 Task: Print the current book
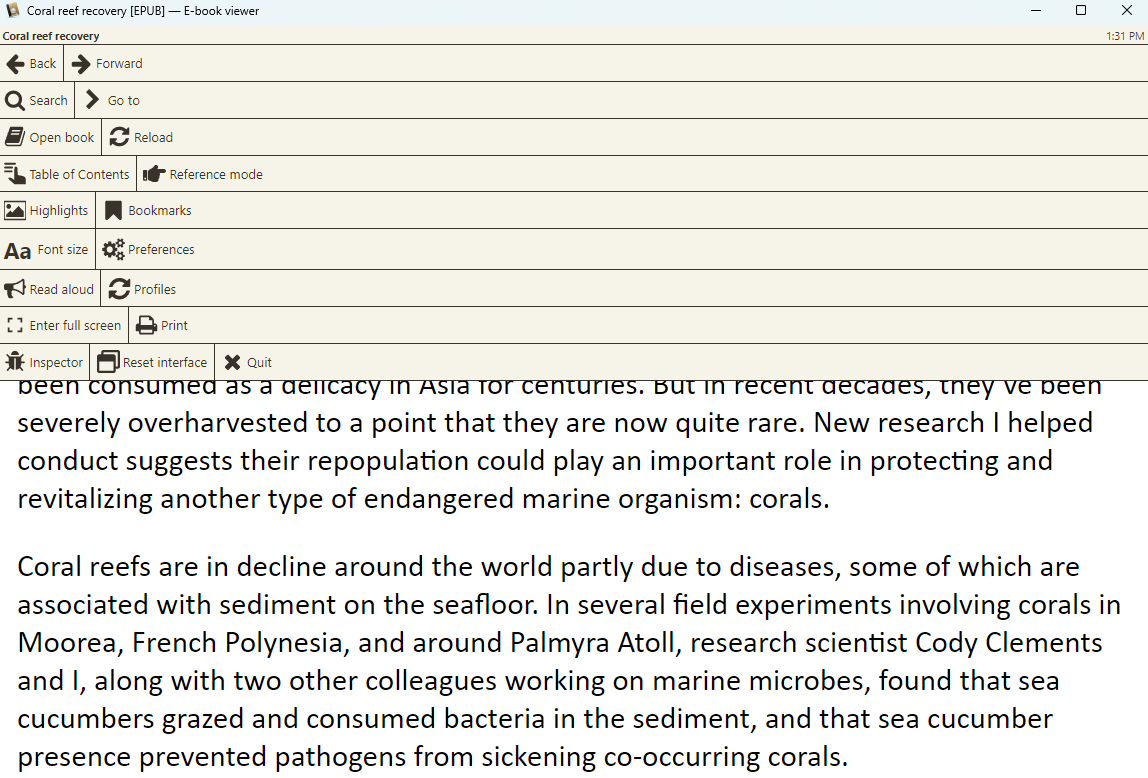pyautogui.click(x=161, y=325)
